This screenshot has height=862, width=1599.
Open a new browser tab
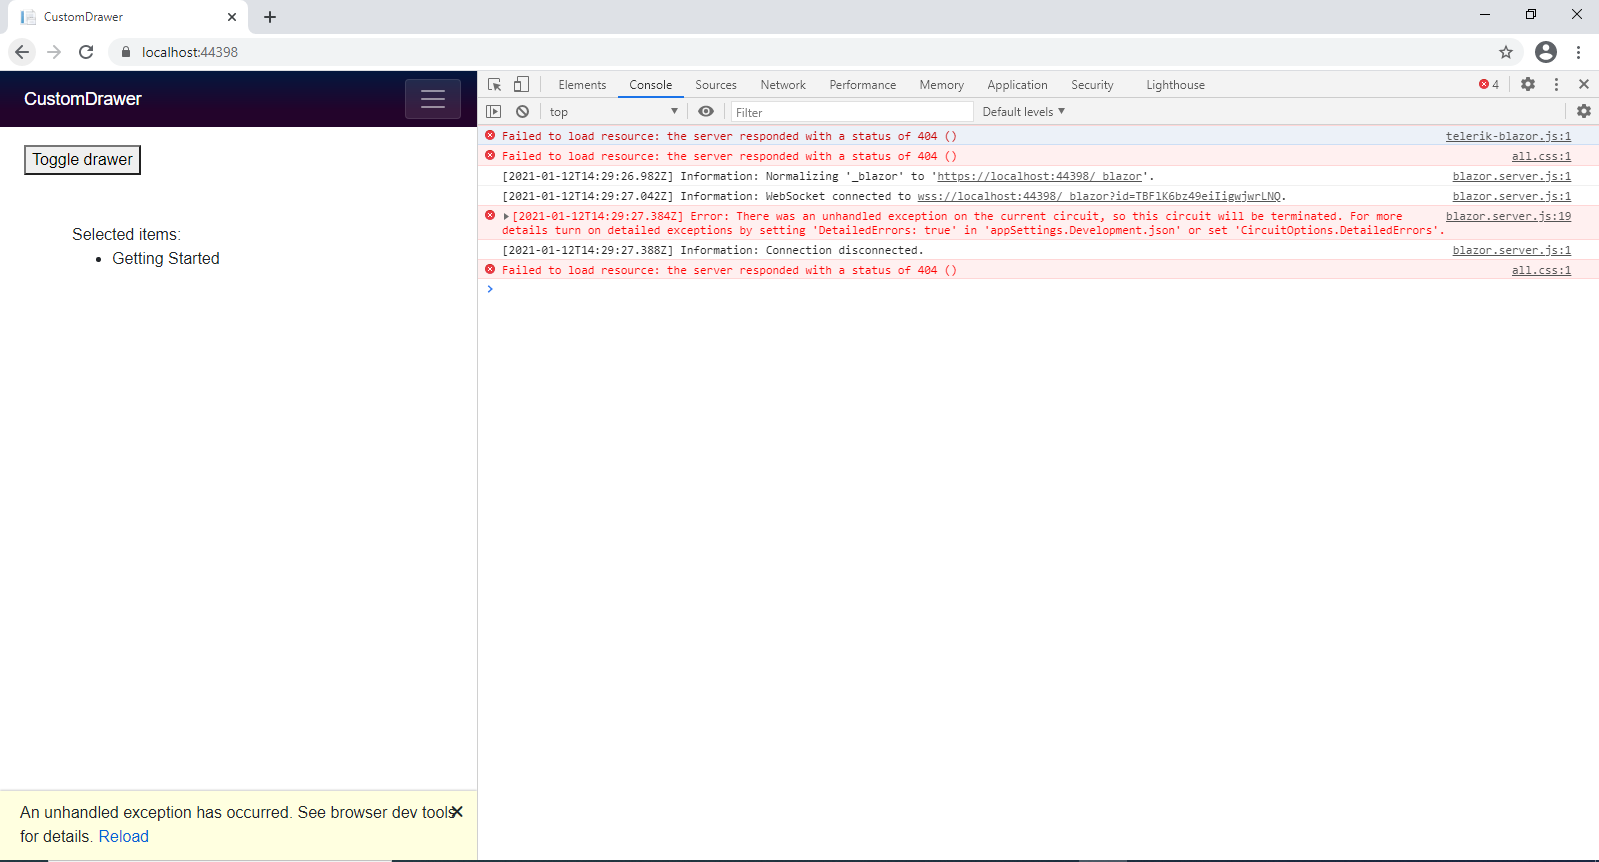pos(270,17)
